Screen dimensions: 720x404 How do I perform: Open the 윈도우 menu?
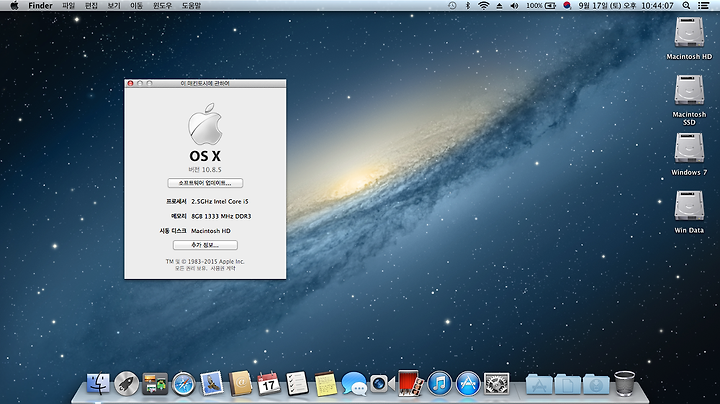point(163,6)
